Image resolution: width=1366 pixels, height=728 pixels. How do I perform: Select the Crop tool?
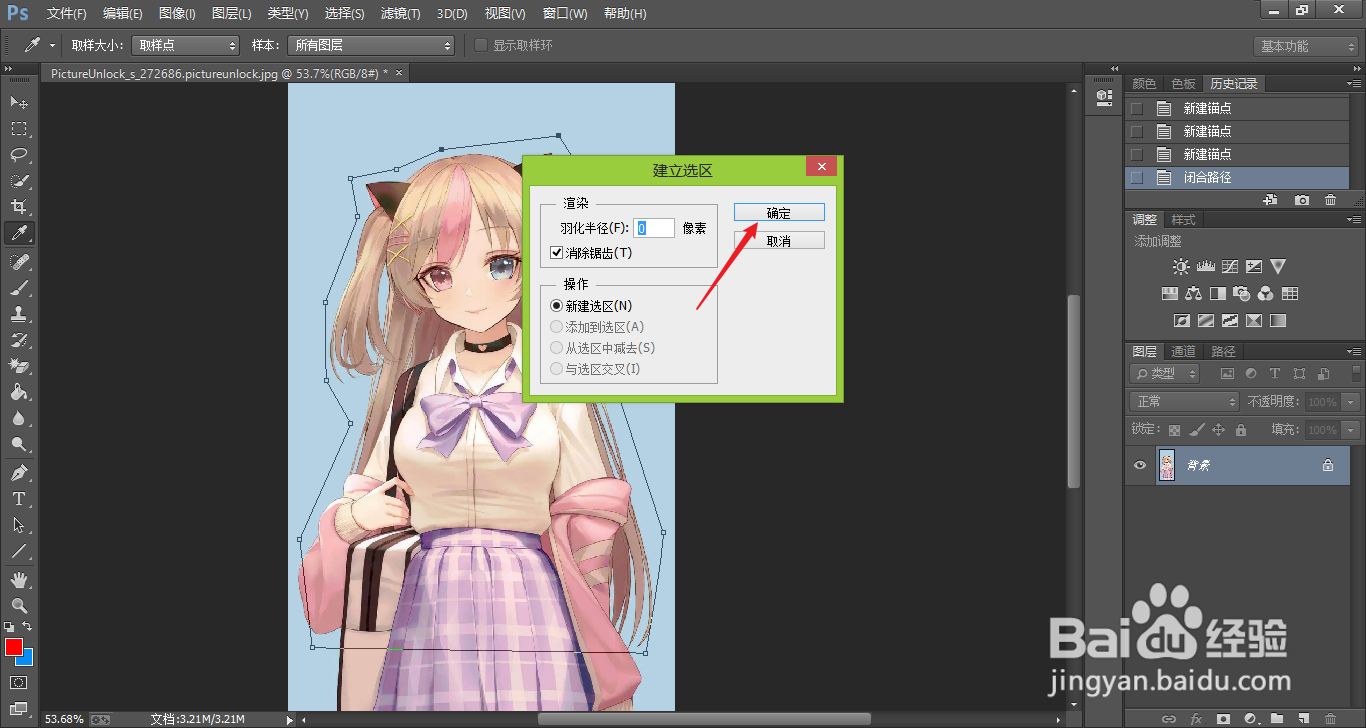pos(19,207)
